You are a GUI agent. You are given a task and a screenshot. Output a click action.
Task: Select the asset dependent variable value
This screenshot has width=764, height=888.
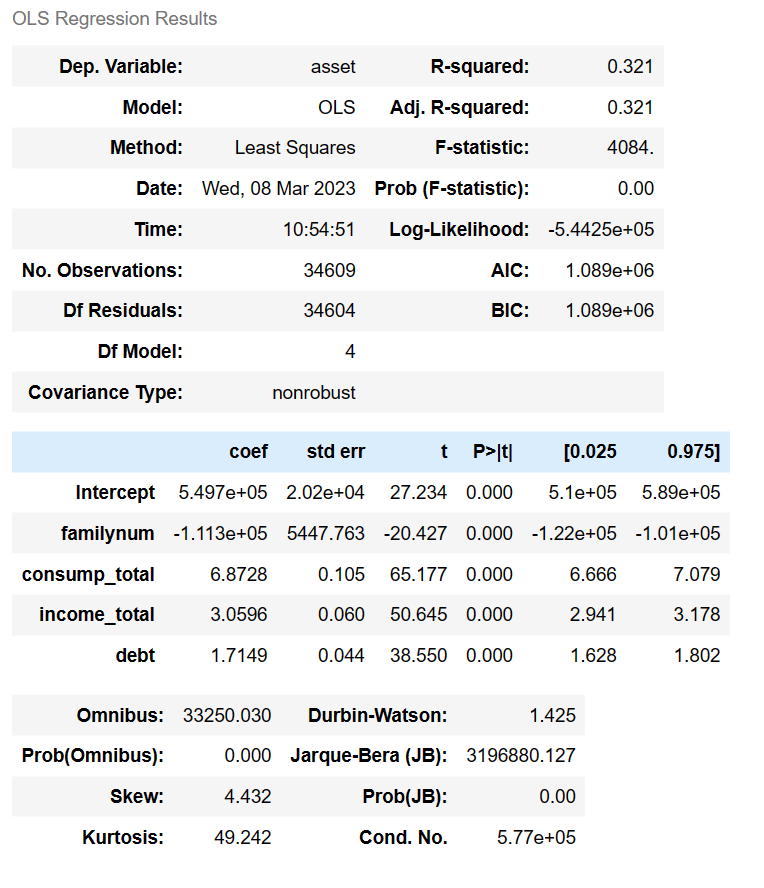(x=333, y=67)
